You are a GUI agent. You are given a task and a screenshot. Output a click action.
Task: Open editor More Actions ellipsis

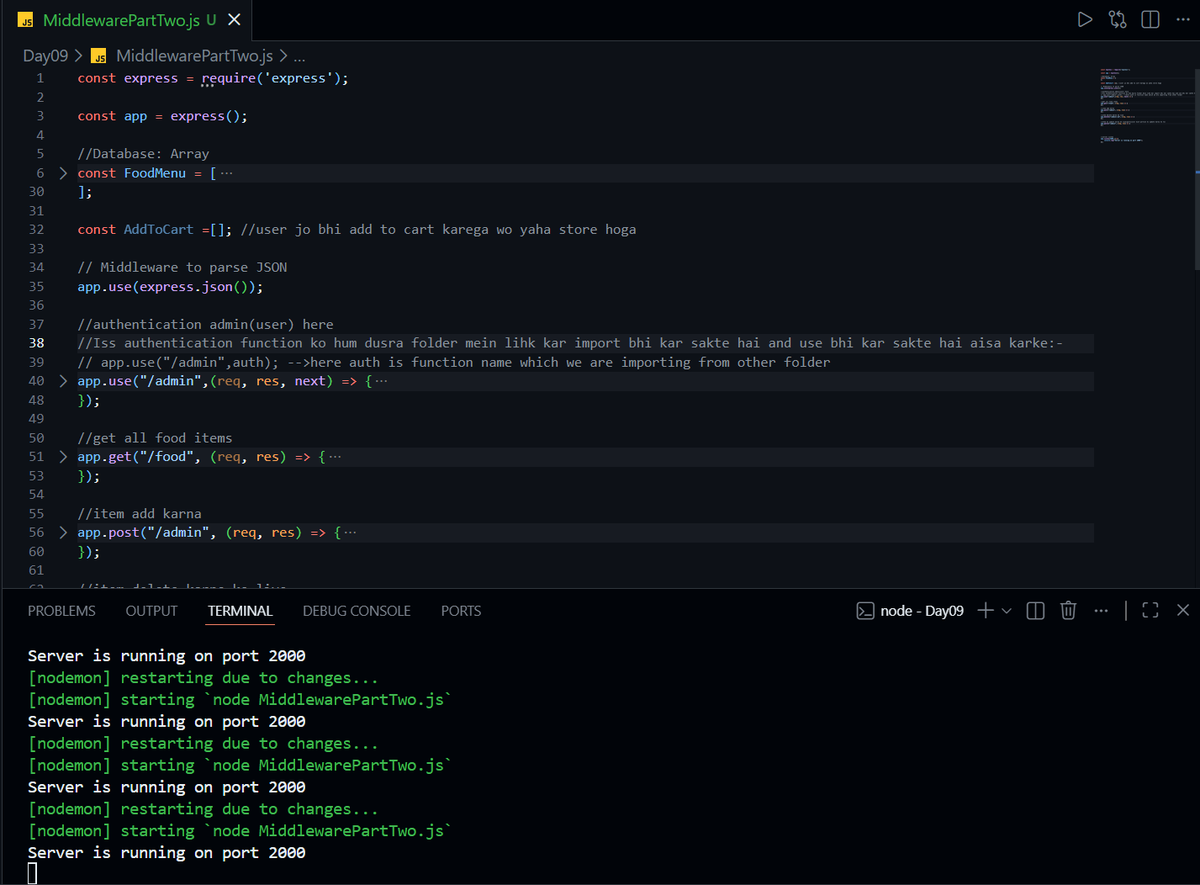pos(1181,20)
